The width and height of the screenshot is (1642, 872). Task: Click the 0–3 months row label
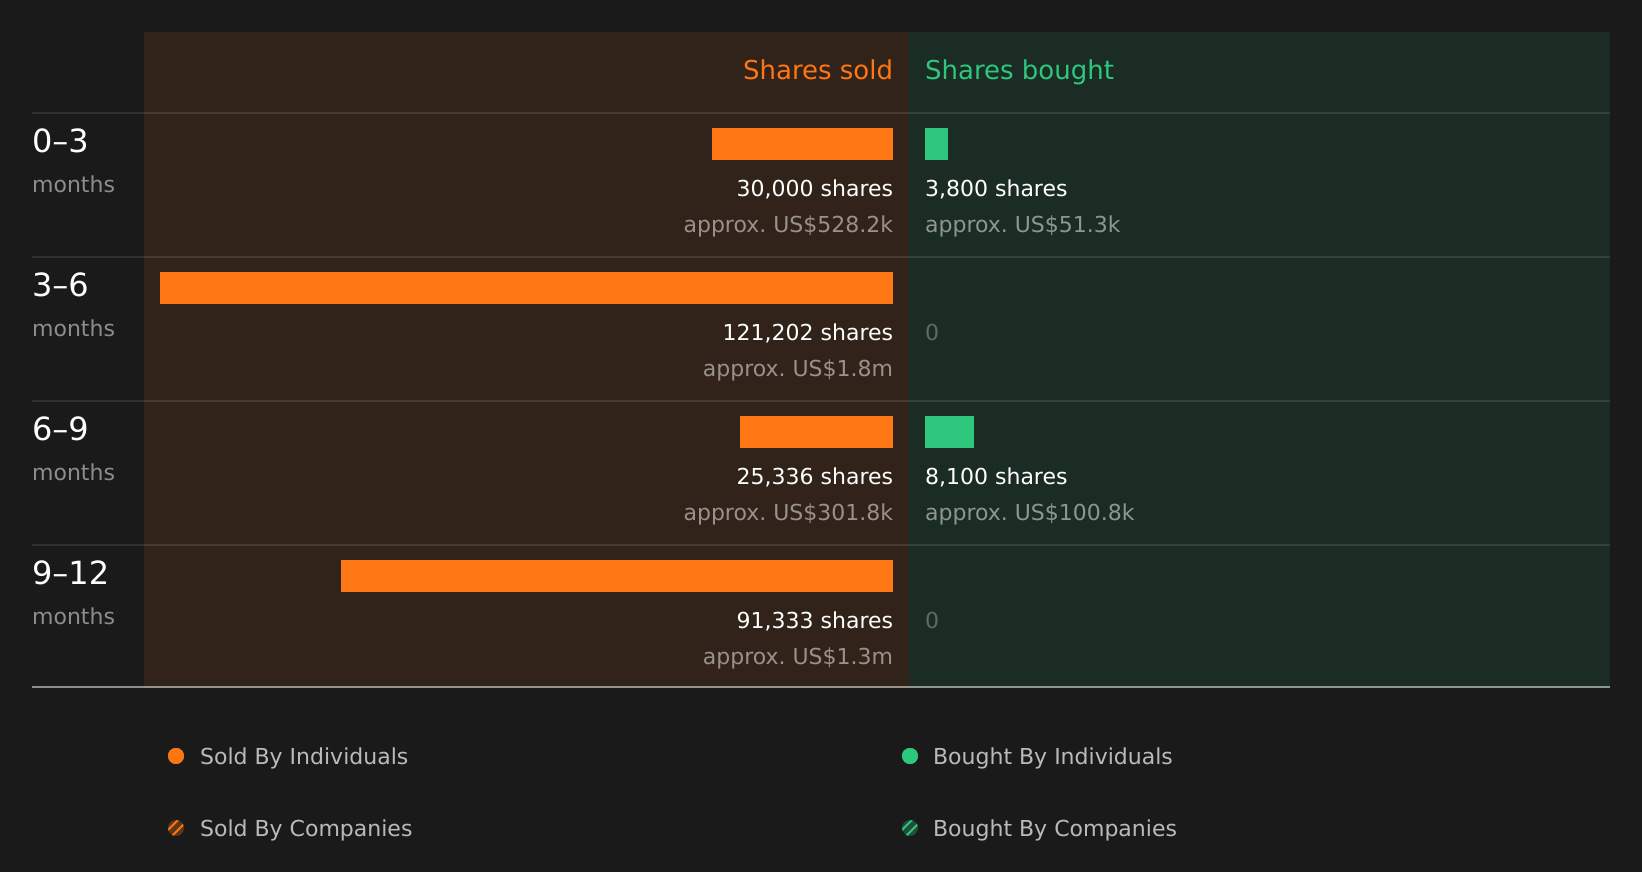73,161
